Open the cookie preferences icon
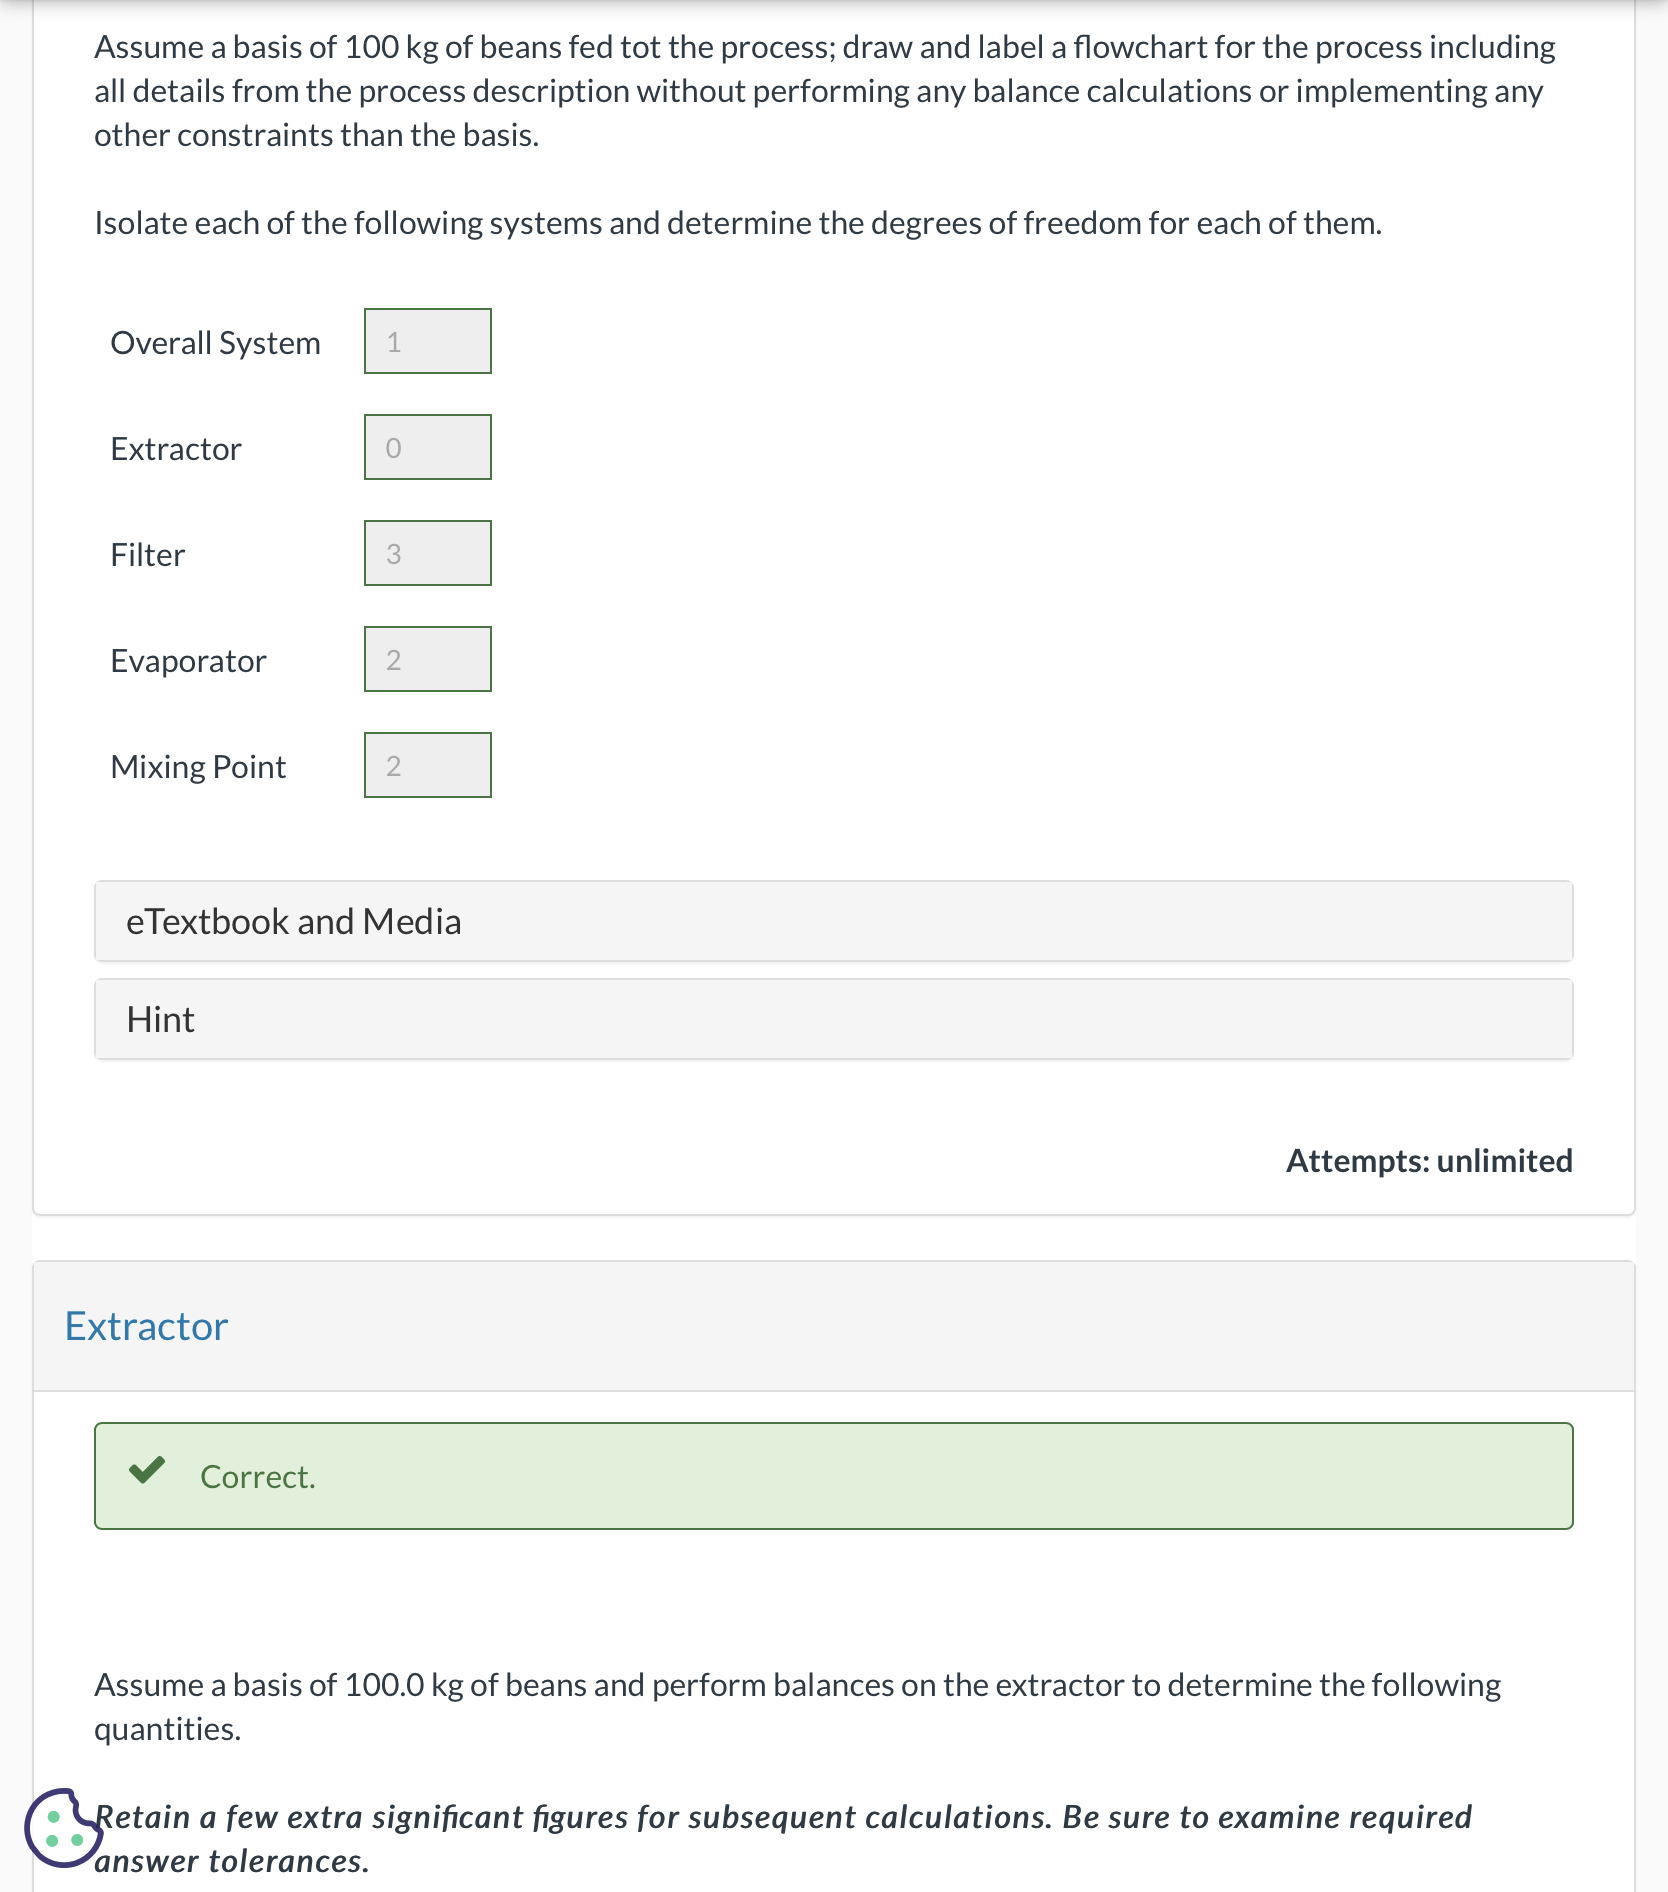This screenshot has width=1668, height=1892. [63, 1827]
